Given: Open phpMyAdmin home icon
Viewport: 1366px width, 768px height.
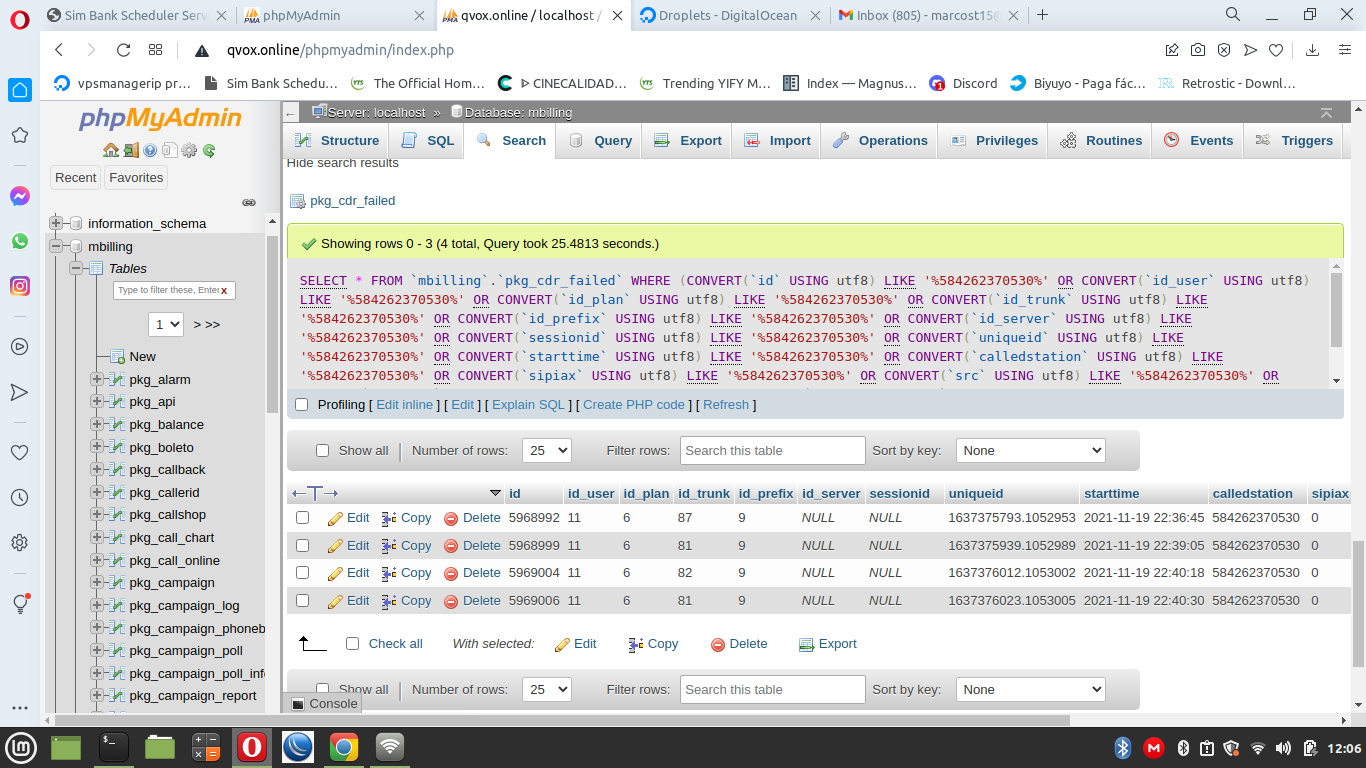Looking at the screenshot, I should pyautogui.click(x=111, y=150).
